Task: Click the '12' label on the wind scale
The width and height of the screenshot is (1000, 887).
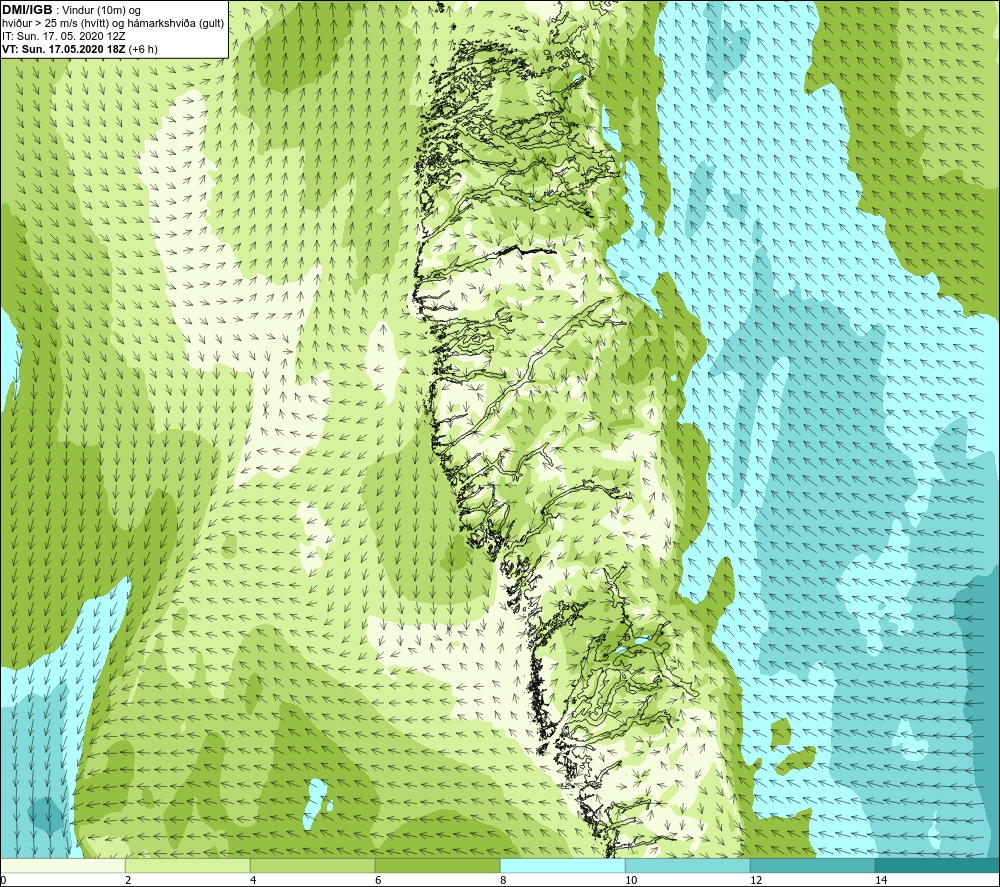Action: 756,880
